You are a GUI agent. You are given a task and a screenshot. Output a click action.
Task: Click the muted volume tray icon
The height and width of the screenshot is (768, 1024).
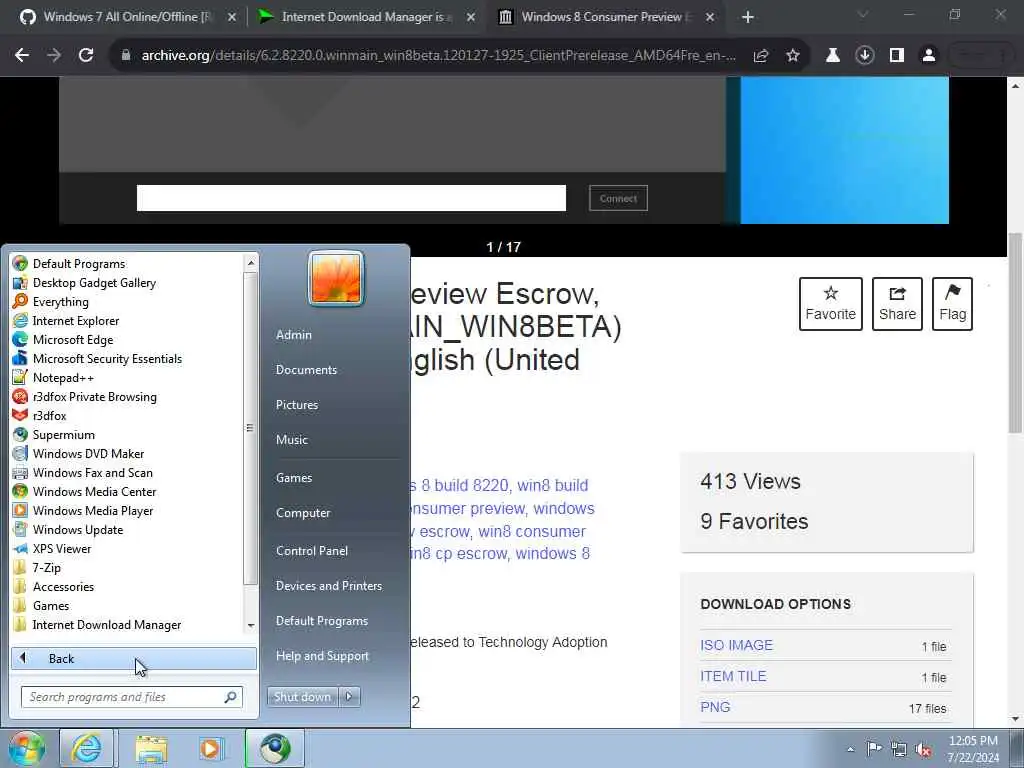click(x=923, y=749)
